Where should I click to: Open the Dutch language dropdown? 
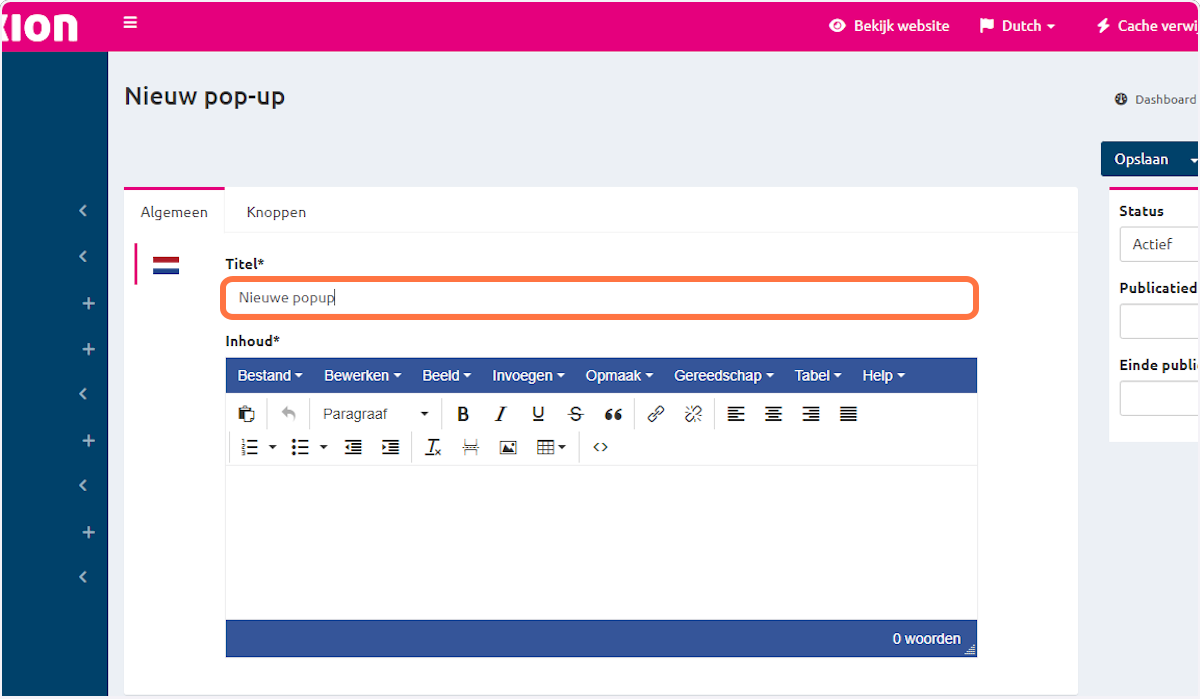tap(1017, 26)
